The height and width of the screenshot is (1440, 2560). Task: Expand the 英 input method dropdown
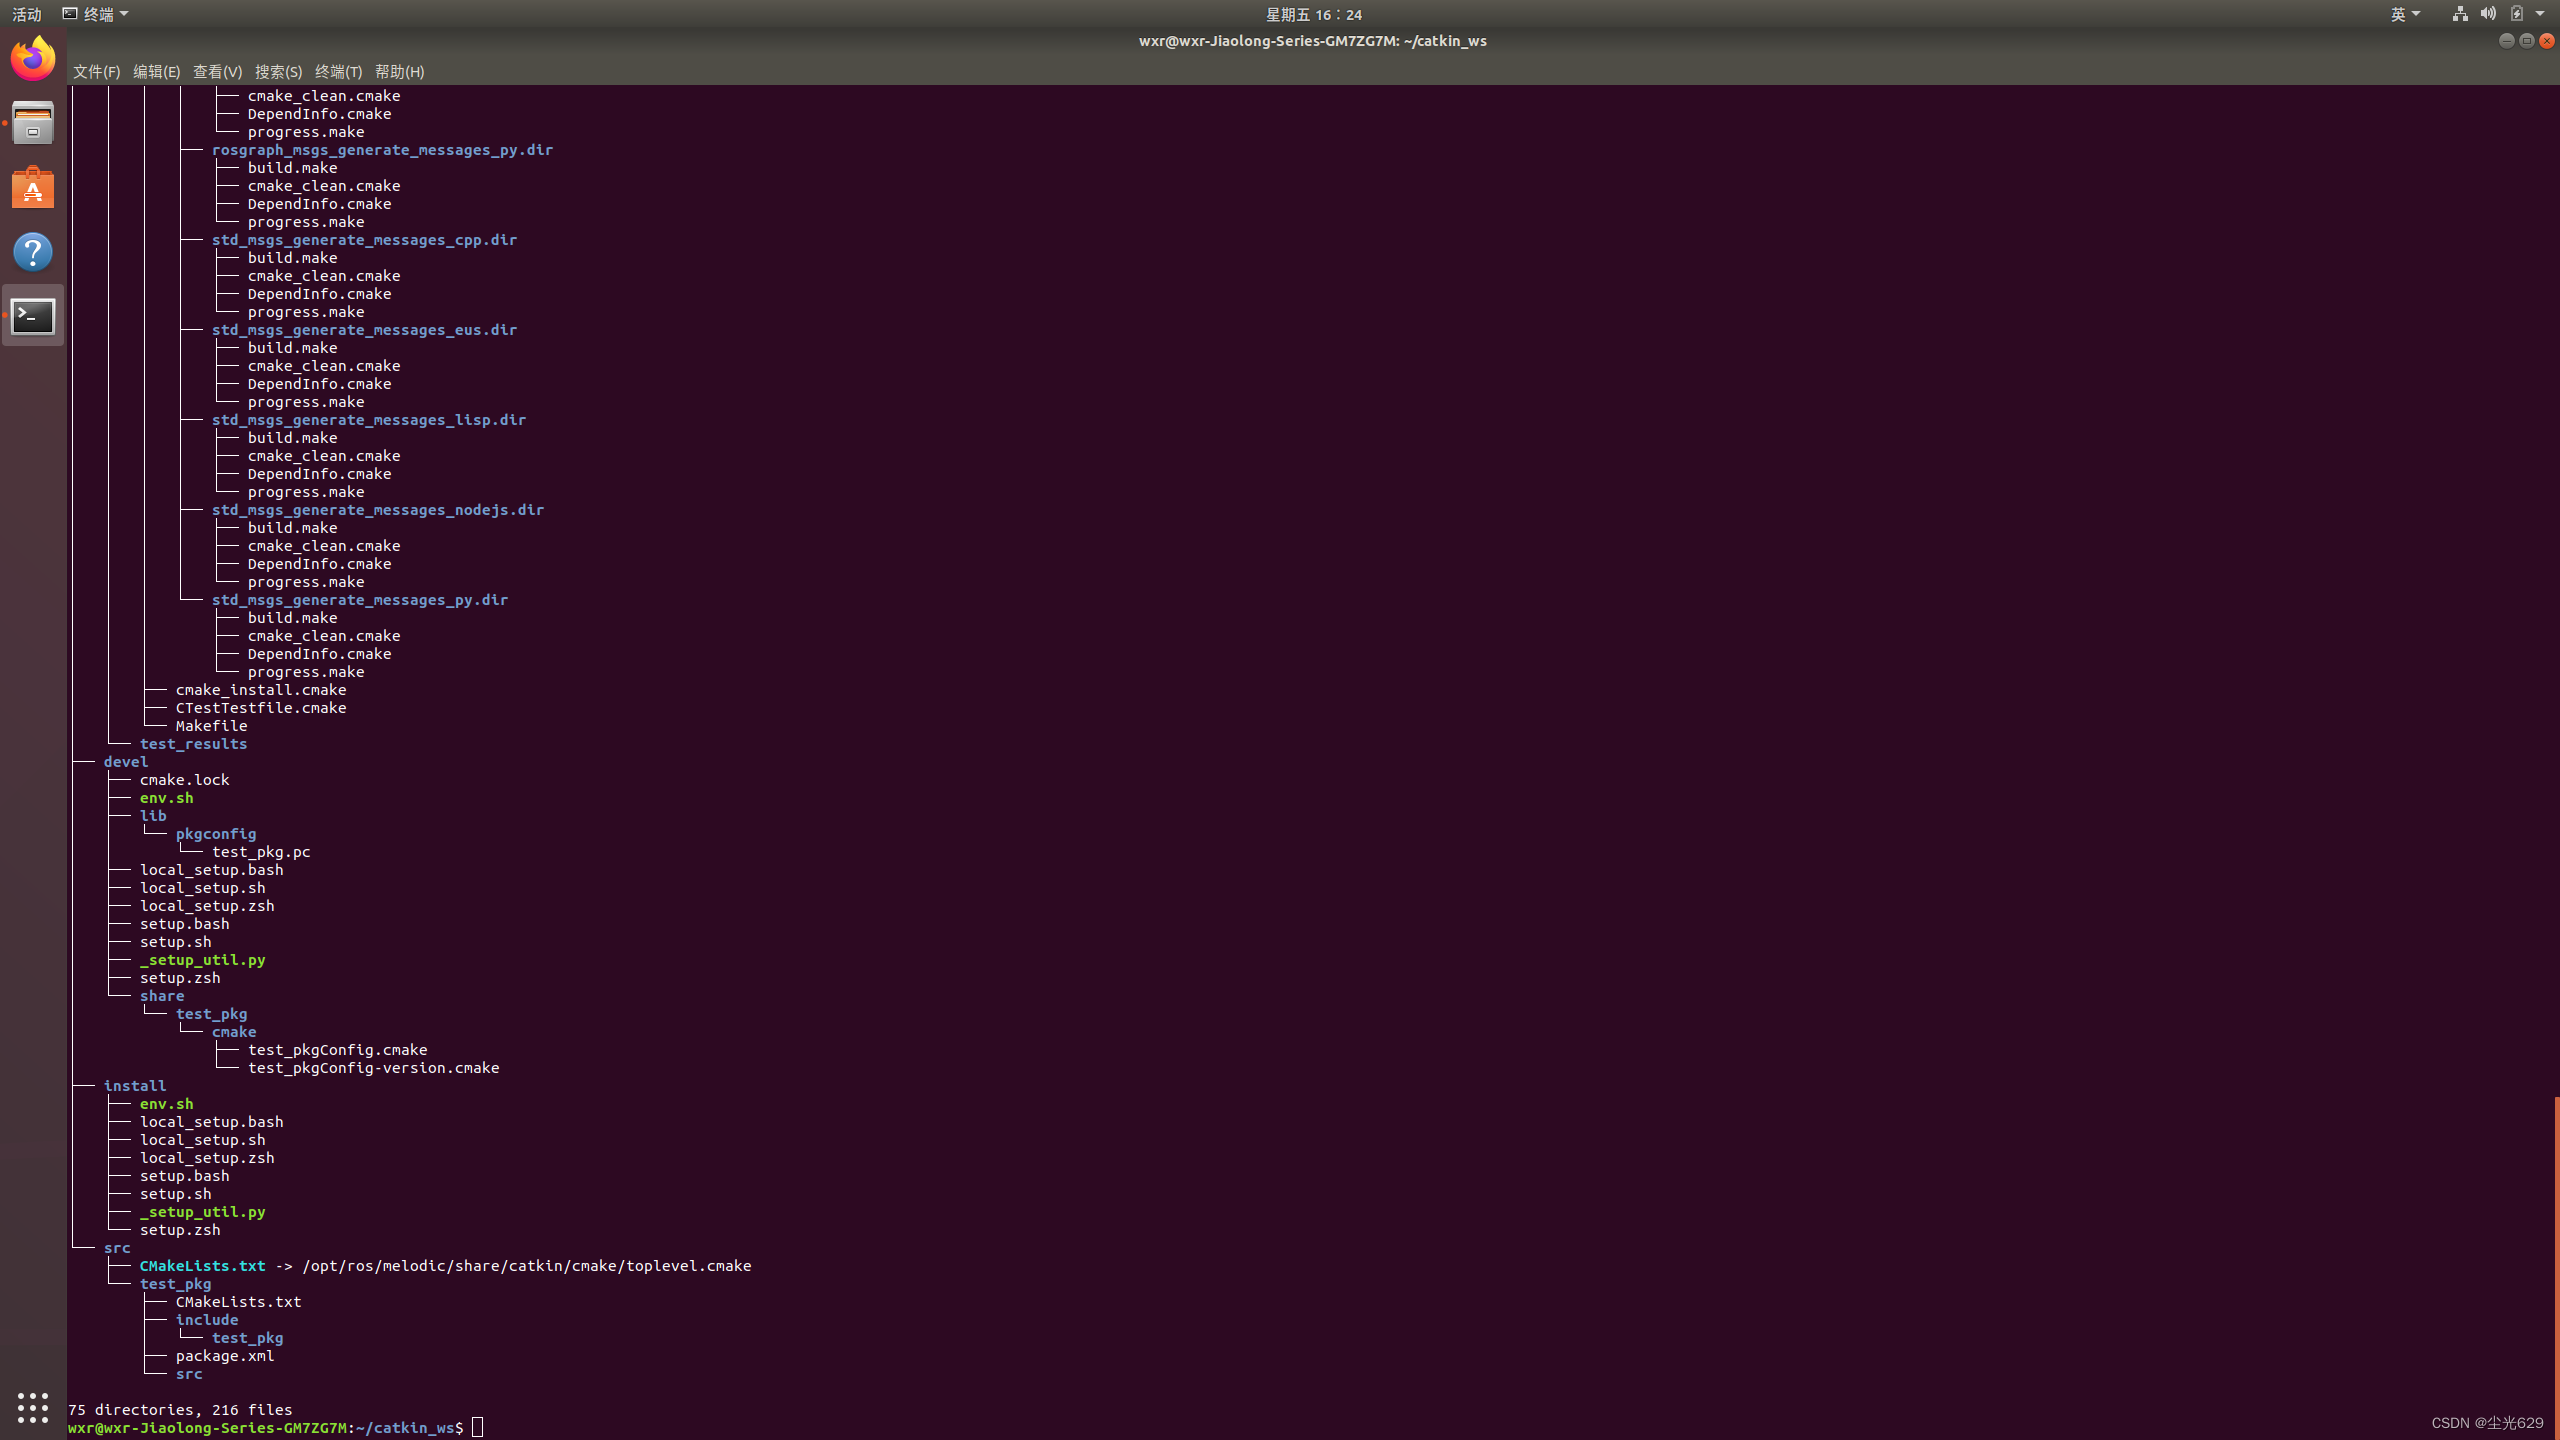pos(2405,14)
